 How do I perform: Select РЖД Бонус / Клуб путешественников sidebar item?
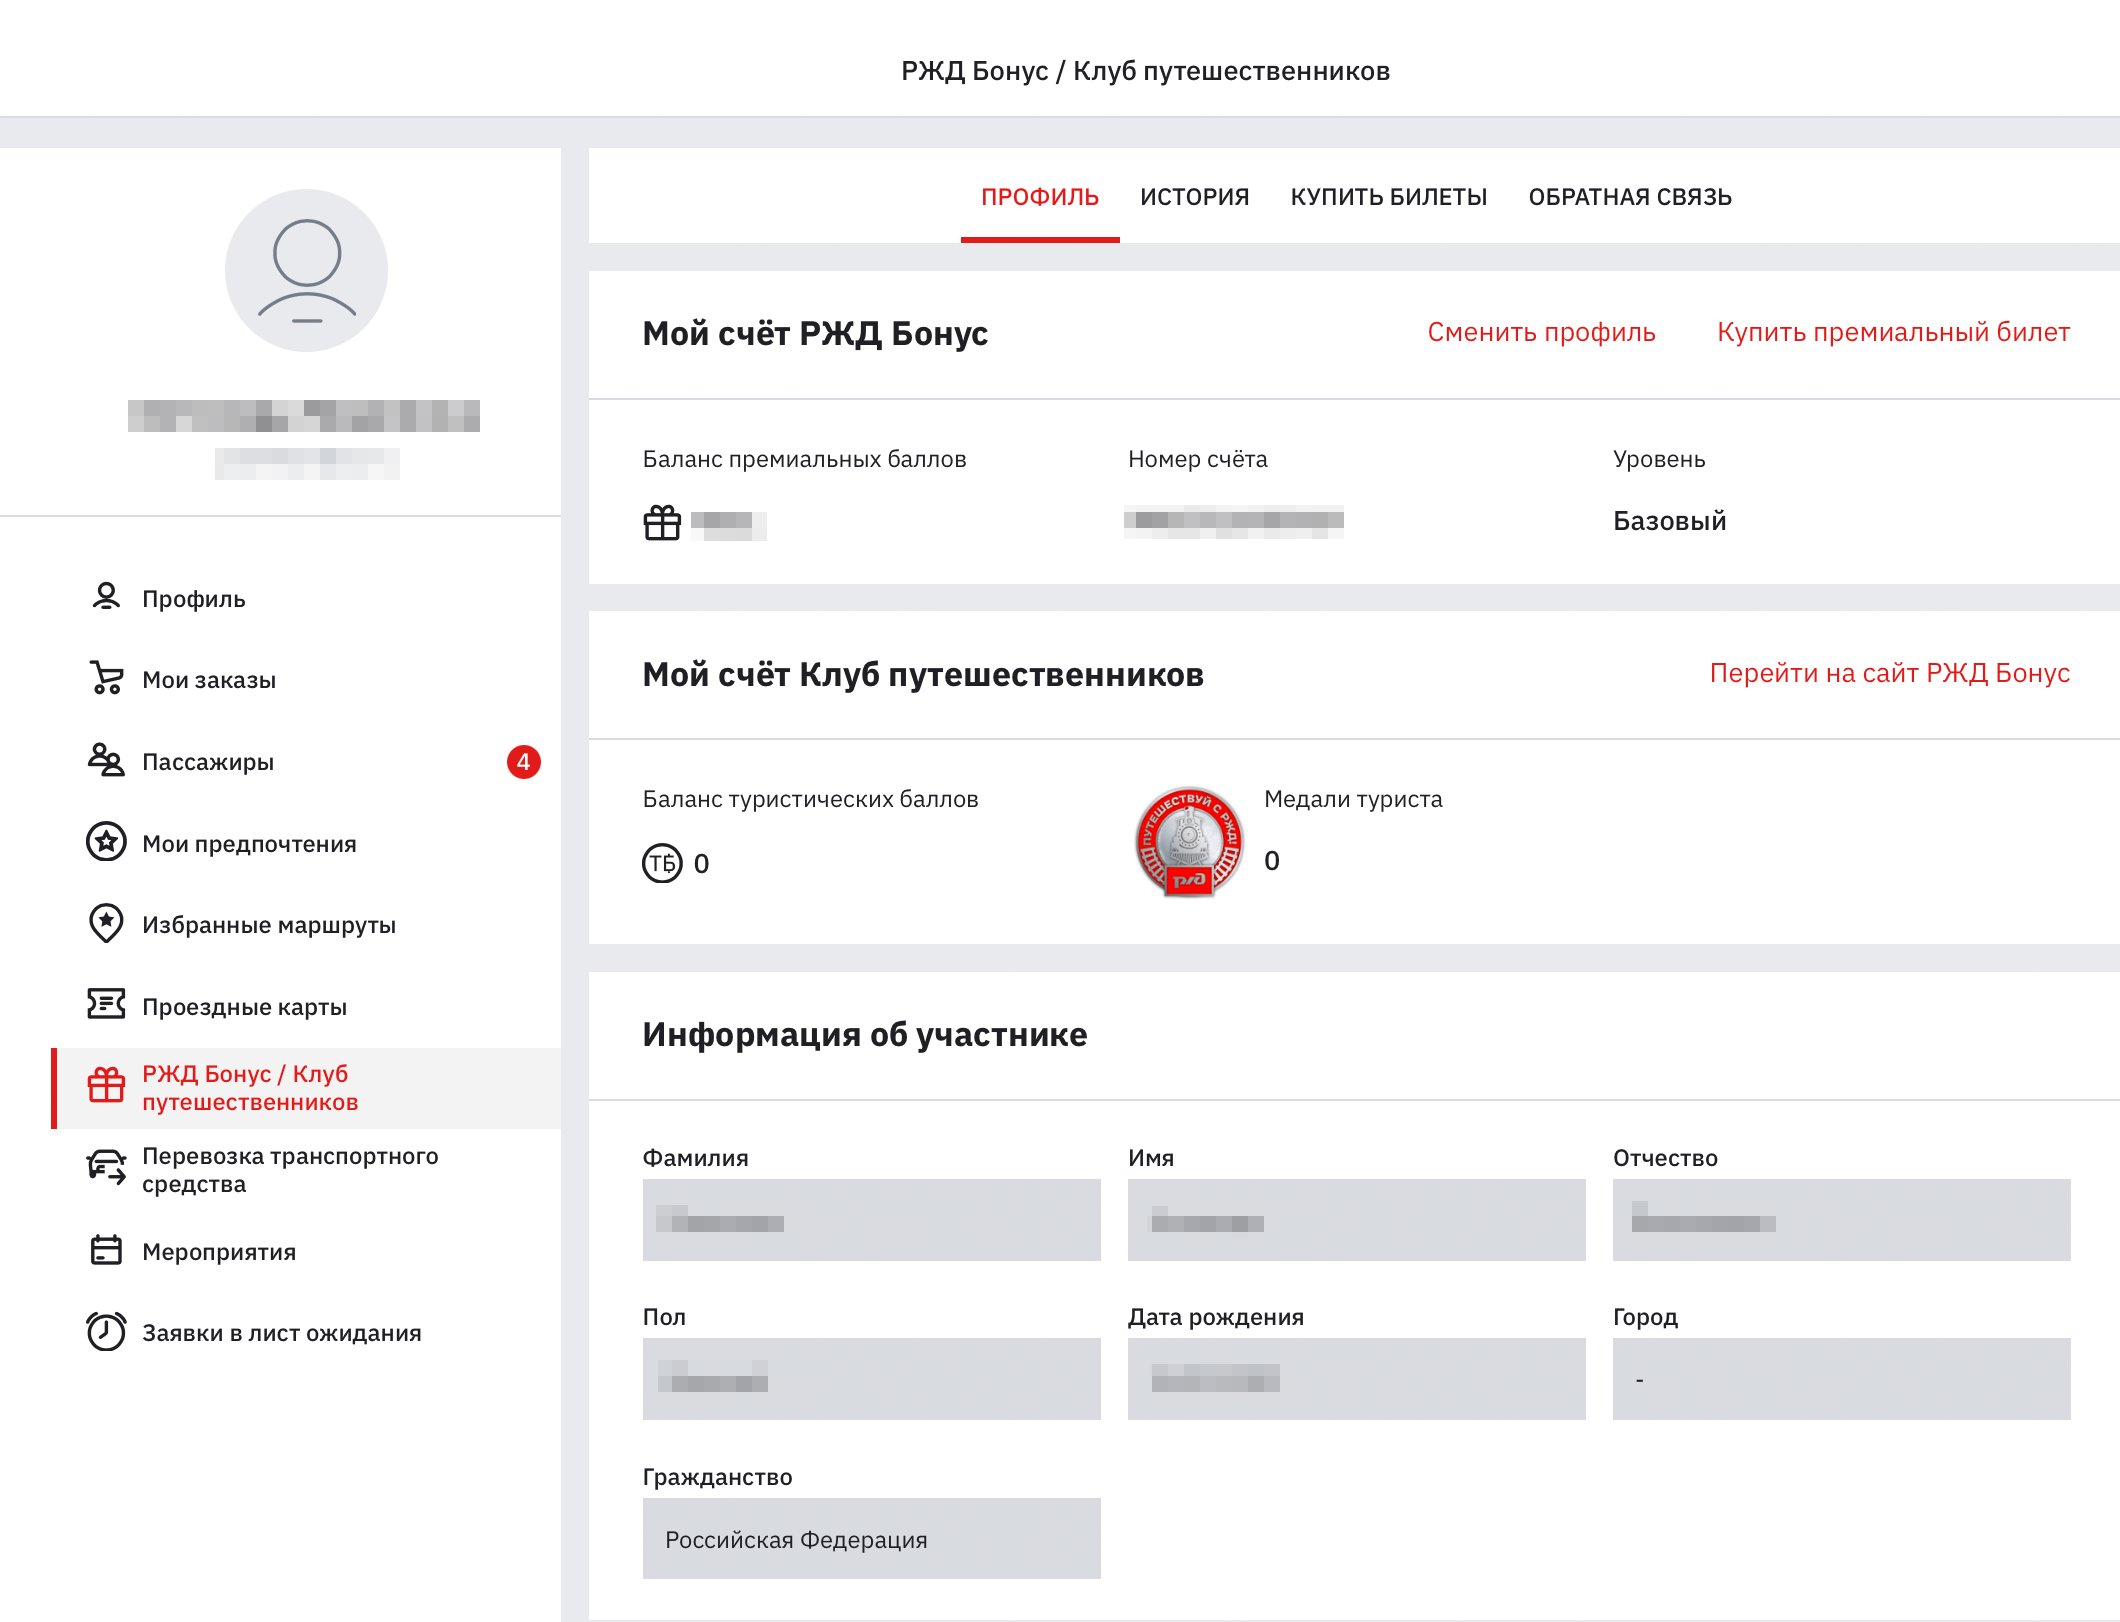click(305, 1088)
